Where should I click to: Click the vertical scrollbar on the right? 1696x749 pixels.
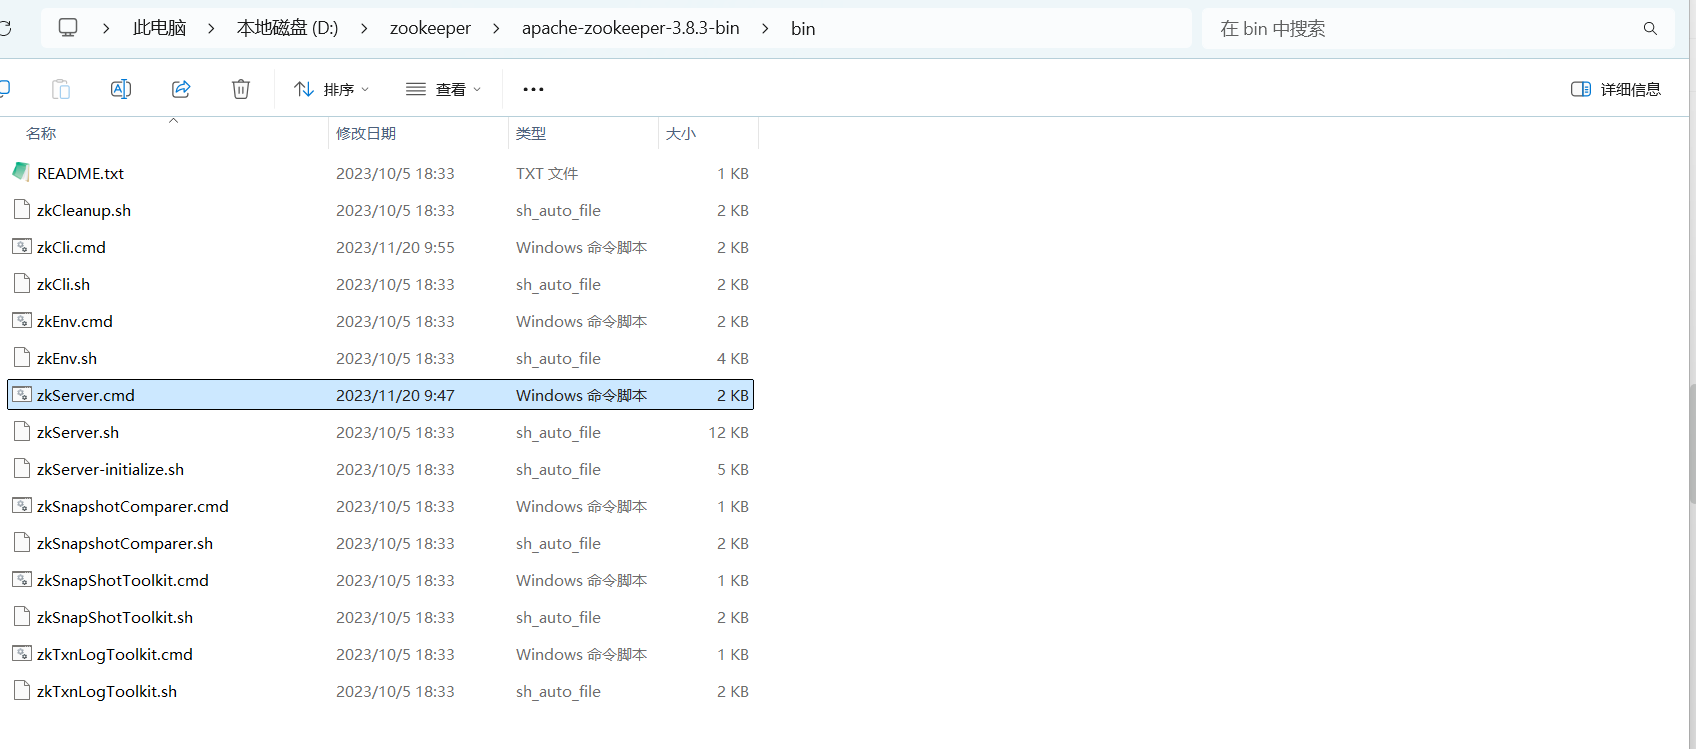click(x=1691, y=443)
